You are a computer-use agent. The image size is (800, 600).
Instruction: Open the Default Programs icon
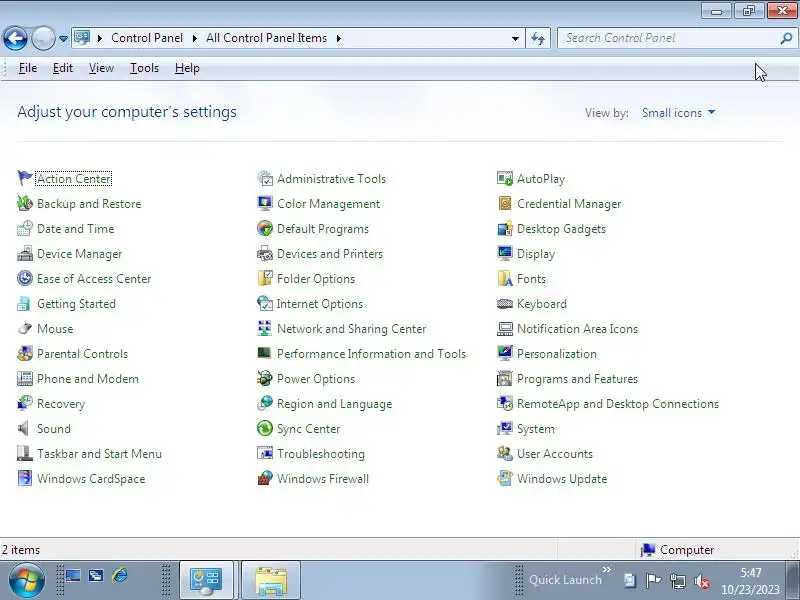pyautogui.click(x=265, y=229)
